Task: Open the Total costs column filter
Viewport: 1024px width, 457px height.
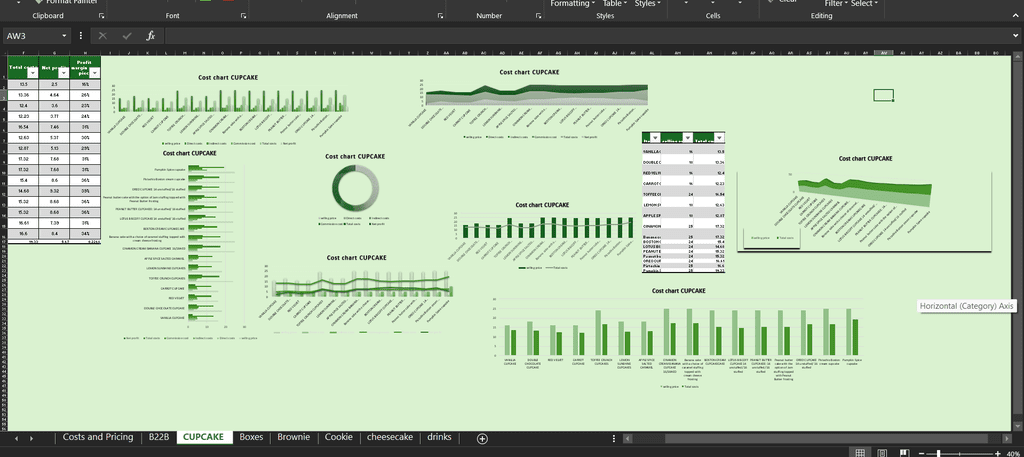Action: [x=33, y=74]
